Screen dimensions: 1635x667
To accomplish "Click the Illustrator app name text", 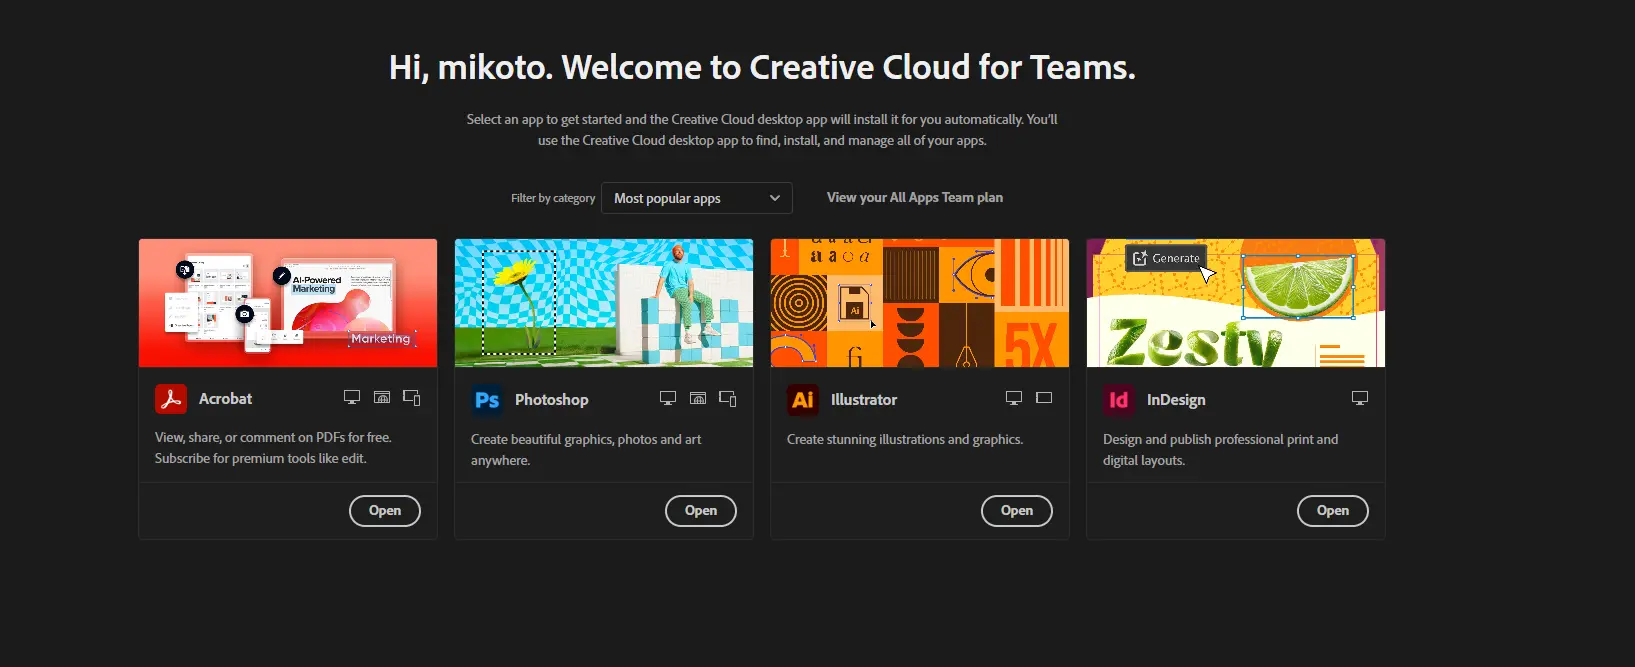I will [864, 399].
